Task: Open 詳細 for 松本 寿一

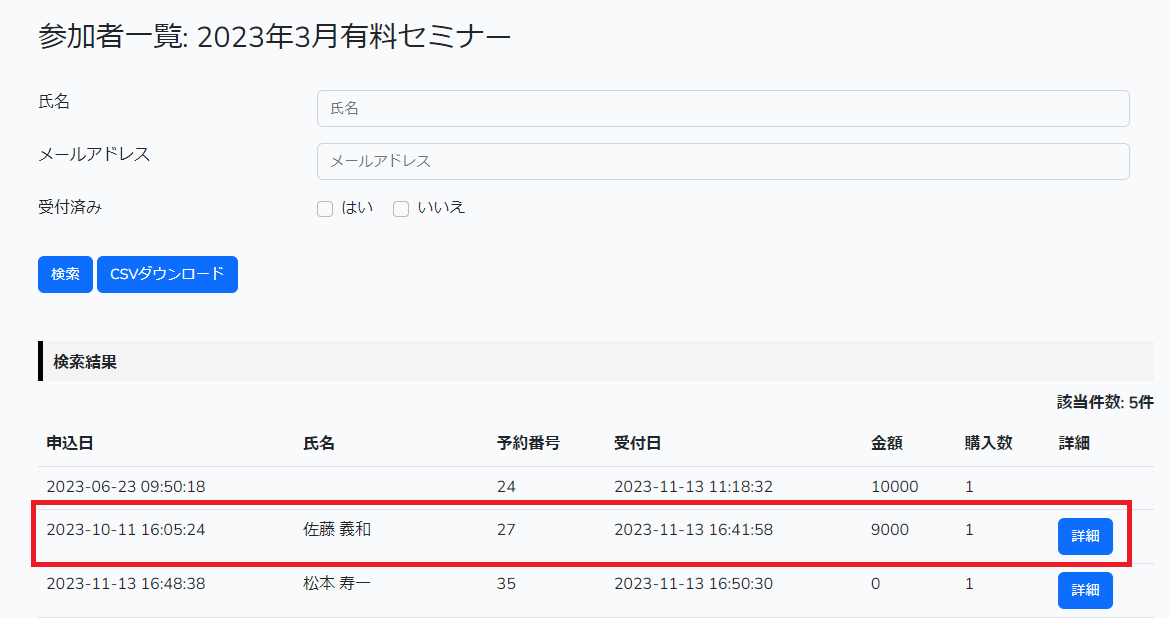Action: [1085, 590]
